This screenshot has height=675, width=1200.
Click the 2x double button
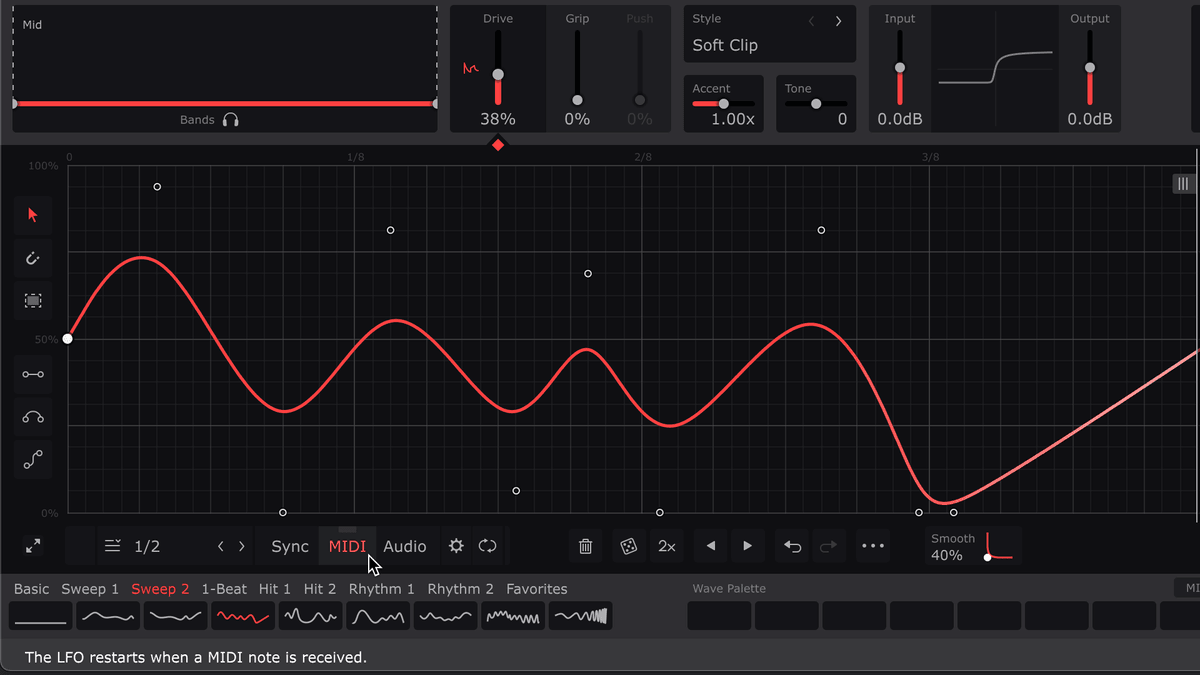(x=667, y=546)
